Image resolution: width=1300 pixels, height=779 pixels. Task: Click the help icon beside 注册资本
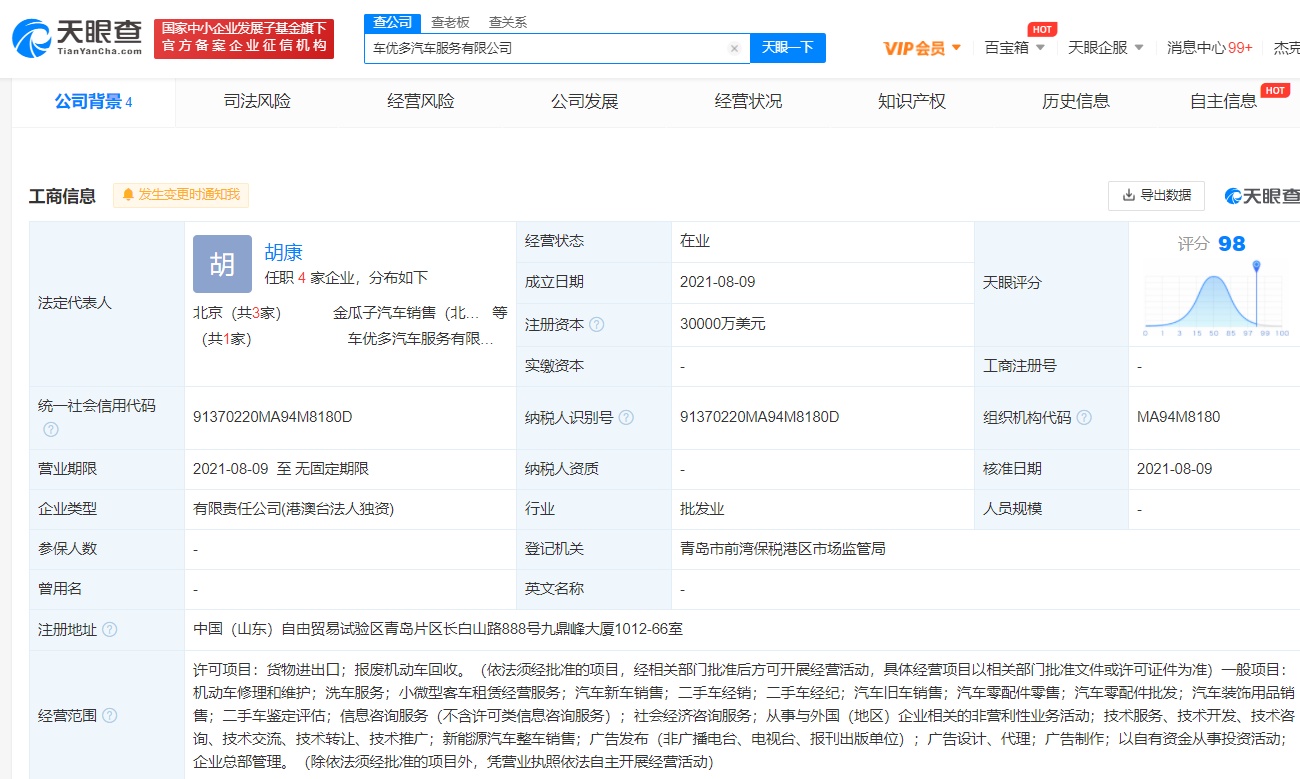(597, 325)
